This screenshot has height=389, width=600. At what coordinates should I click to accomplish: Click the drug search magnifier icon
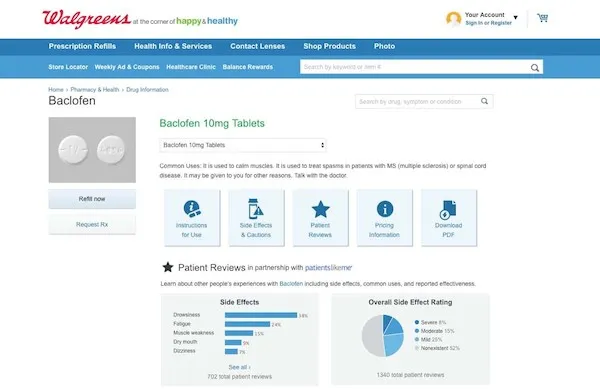pyautogui.click(x=484, y=101)
